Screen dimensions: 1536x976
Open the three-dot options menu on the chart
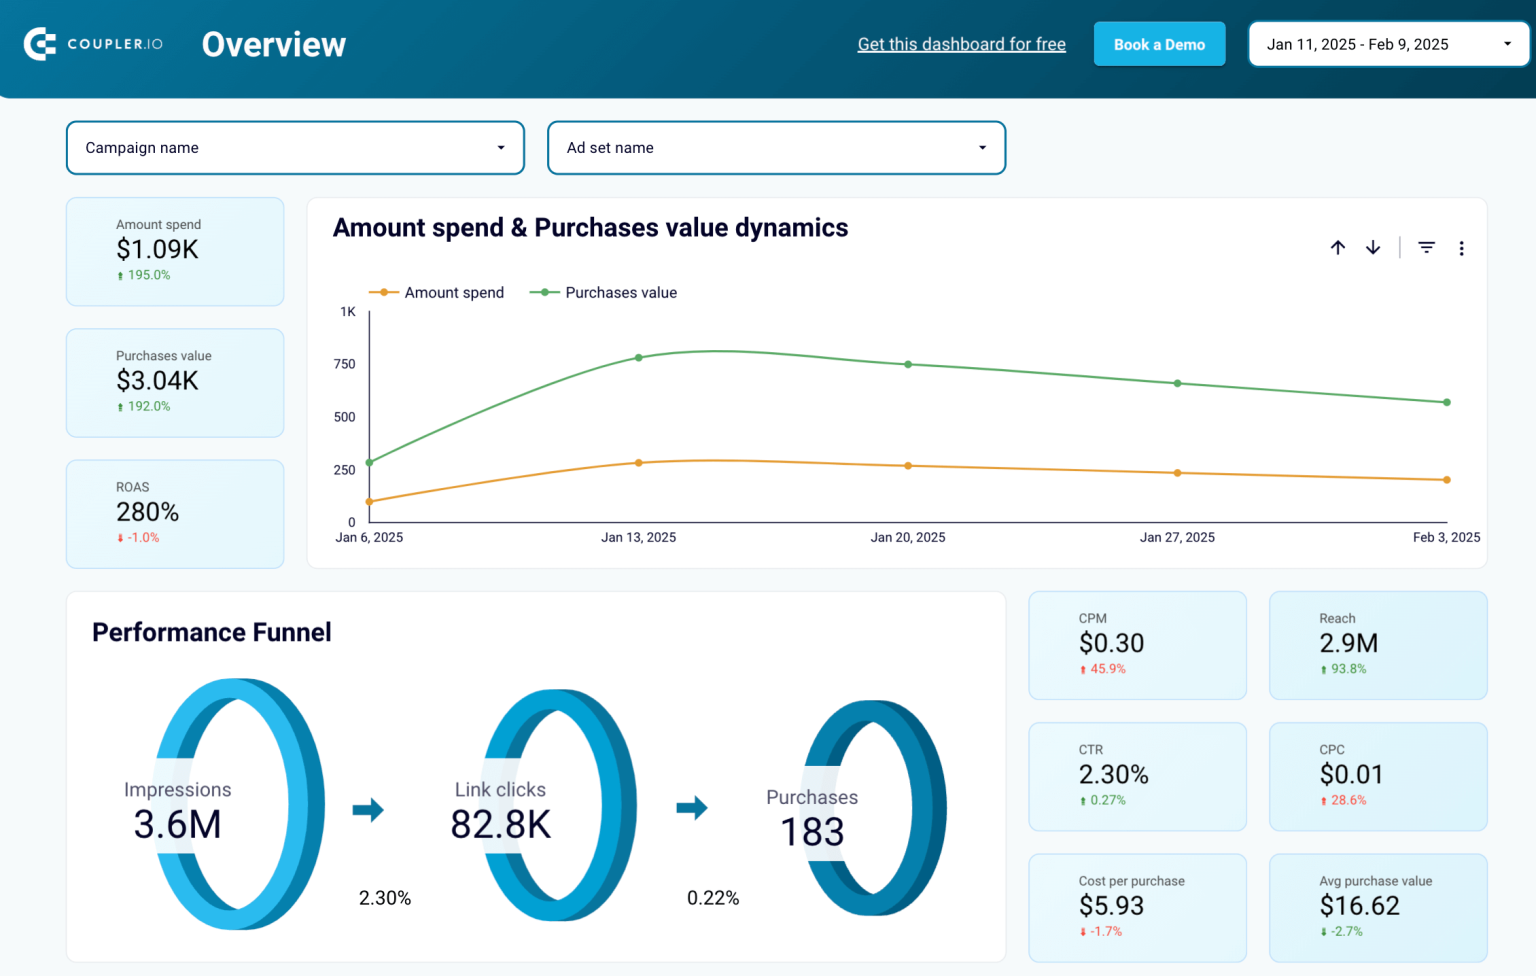coord(1462,247)
